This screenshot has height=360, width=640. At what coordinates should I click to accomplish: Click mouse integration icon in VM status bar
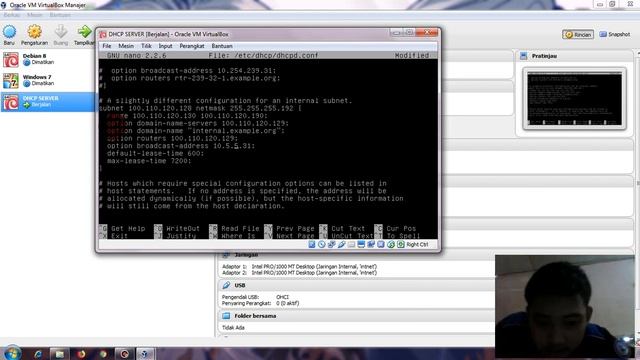(391, 244)
